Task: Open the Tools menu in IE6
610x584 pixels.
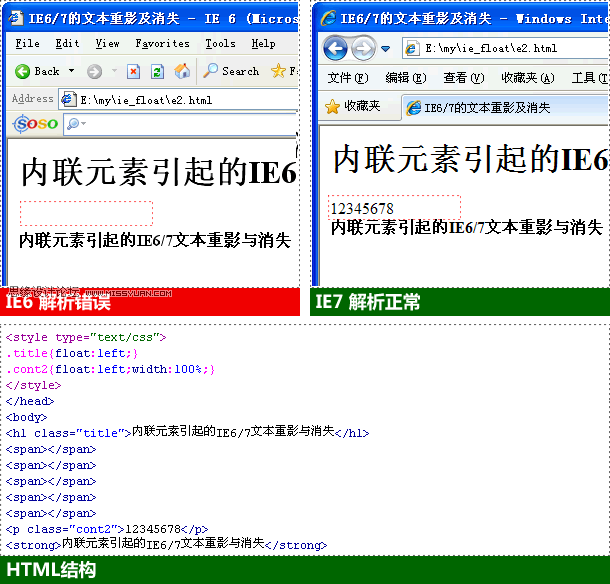Action: pyautogui.click(x=221, y=44)
